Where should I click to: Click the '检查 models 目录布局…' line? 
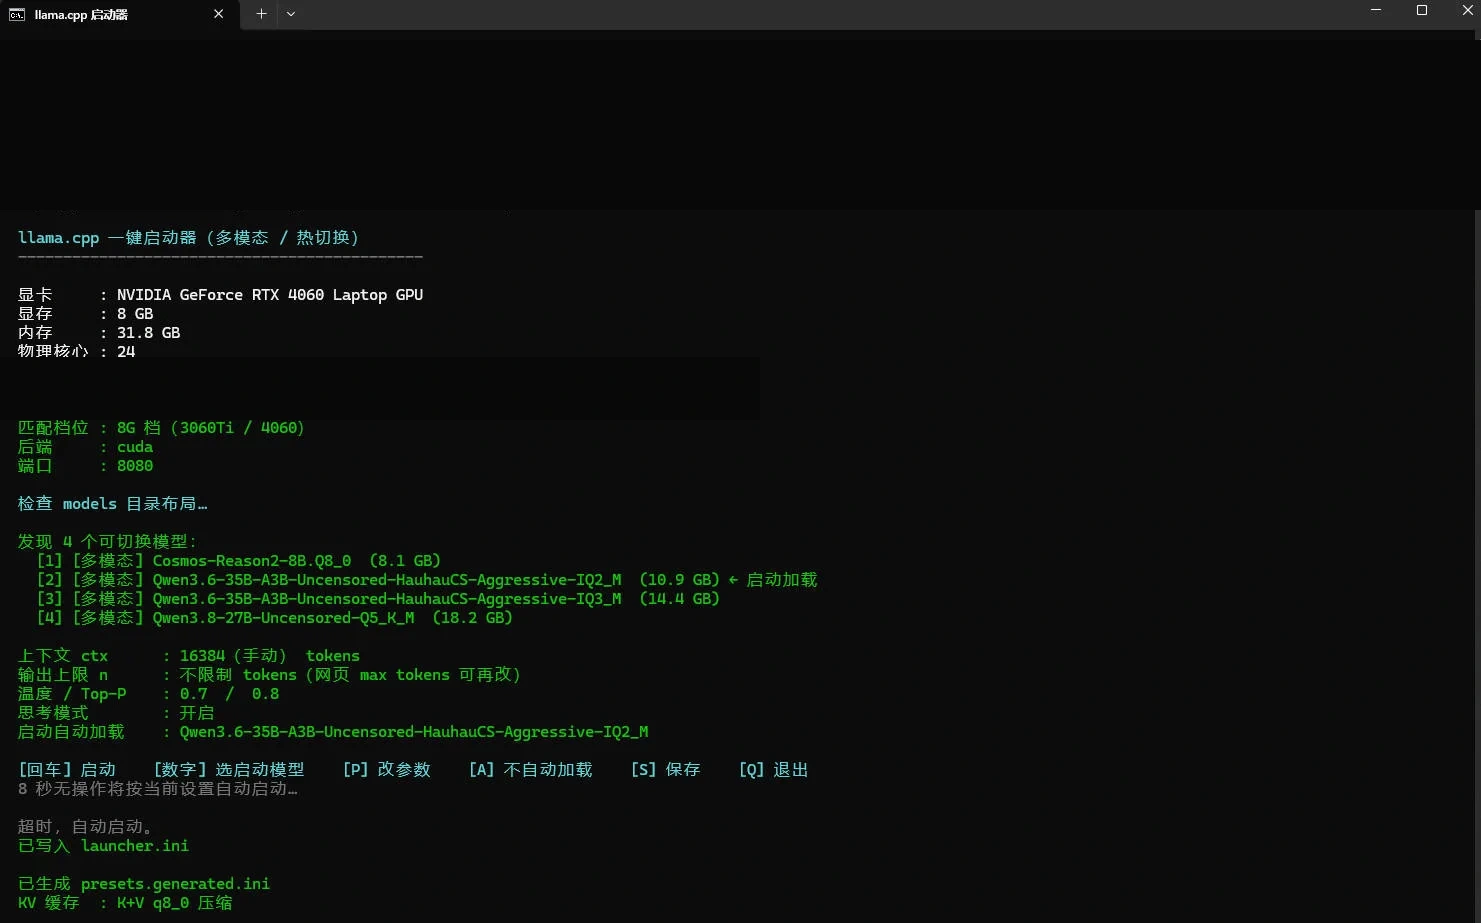113,504
